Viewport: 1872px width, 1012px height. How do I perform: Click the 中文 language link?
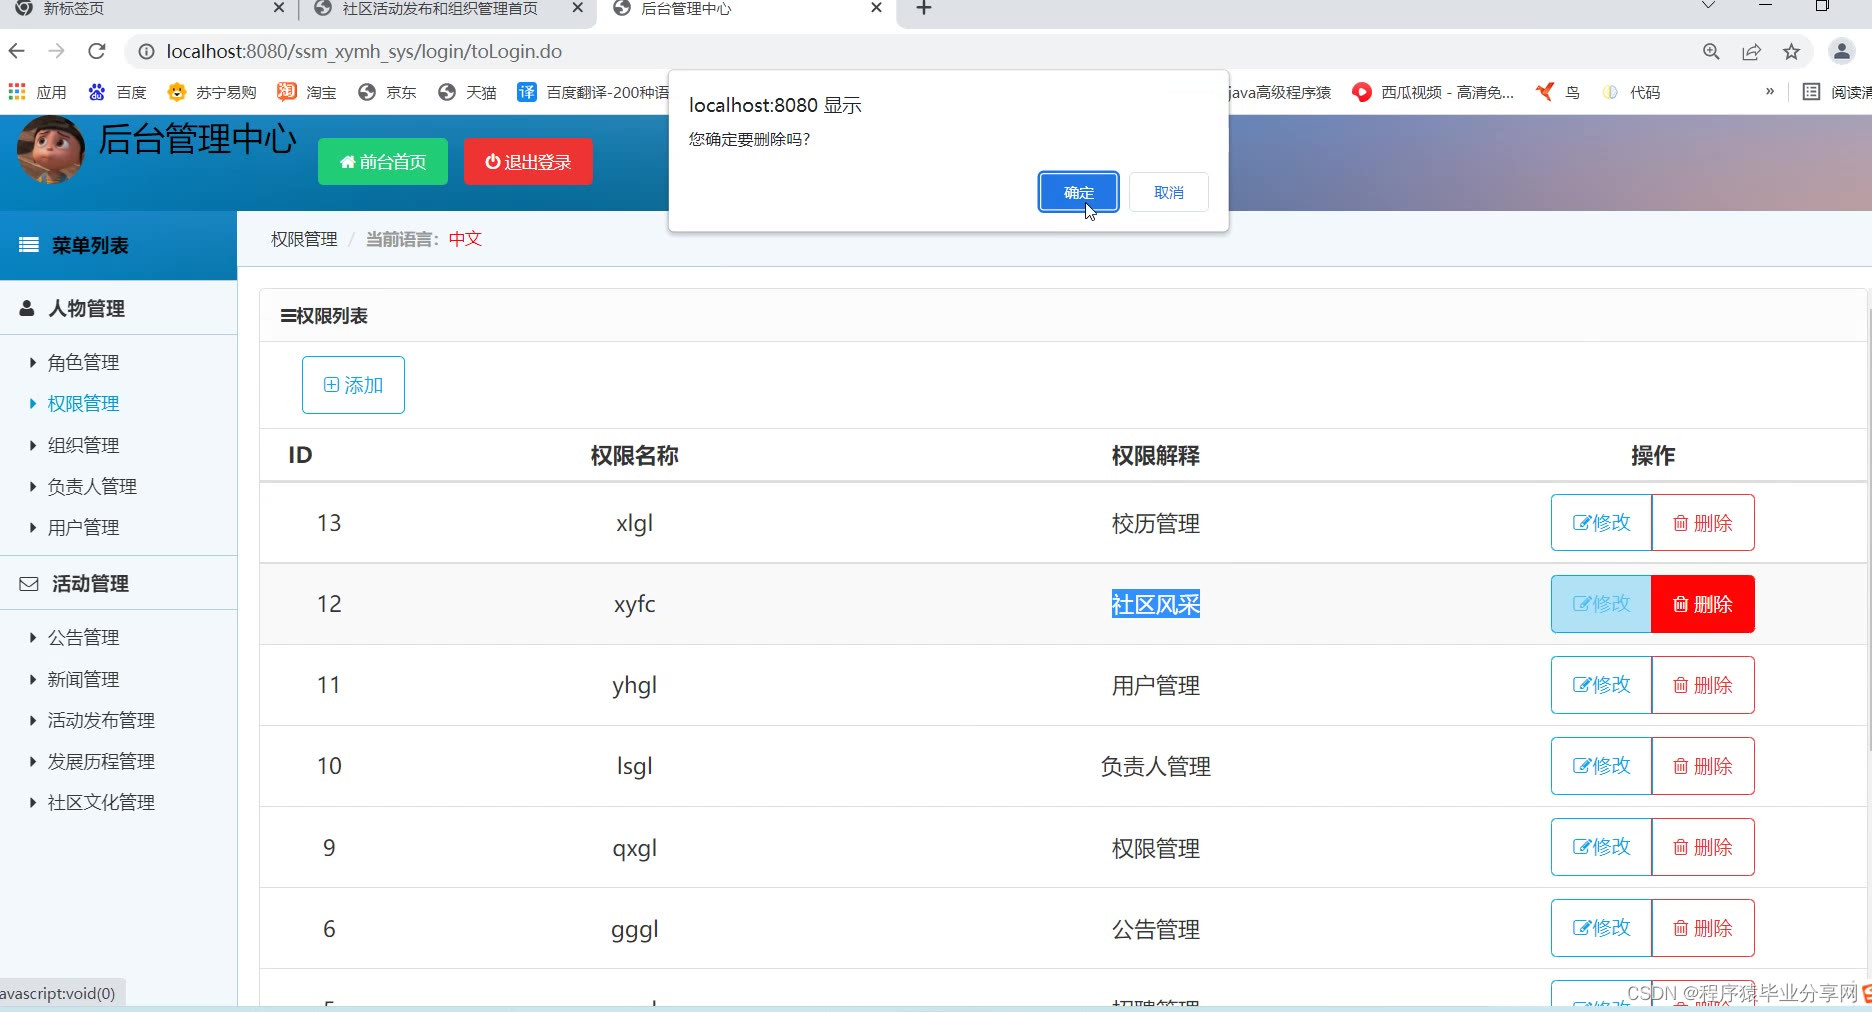tap(465, 239)
